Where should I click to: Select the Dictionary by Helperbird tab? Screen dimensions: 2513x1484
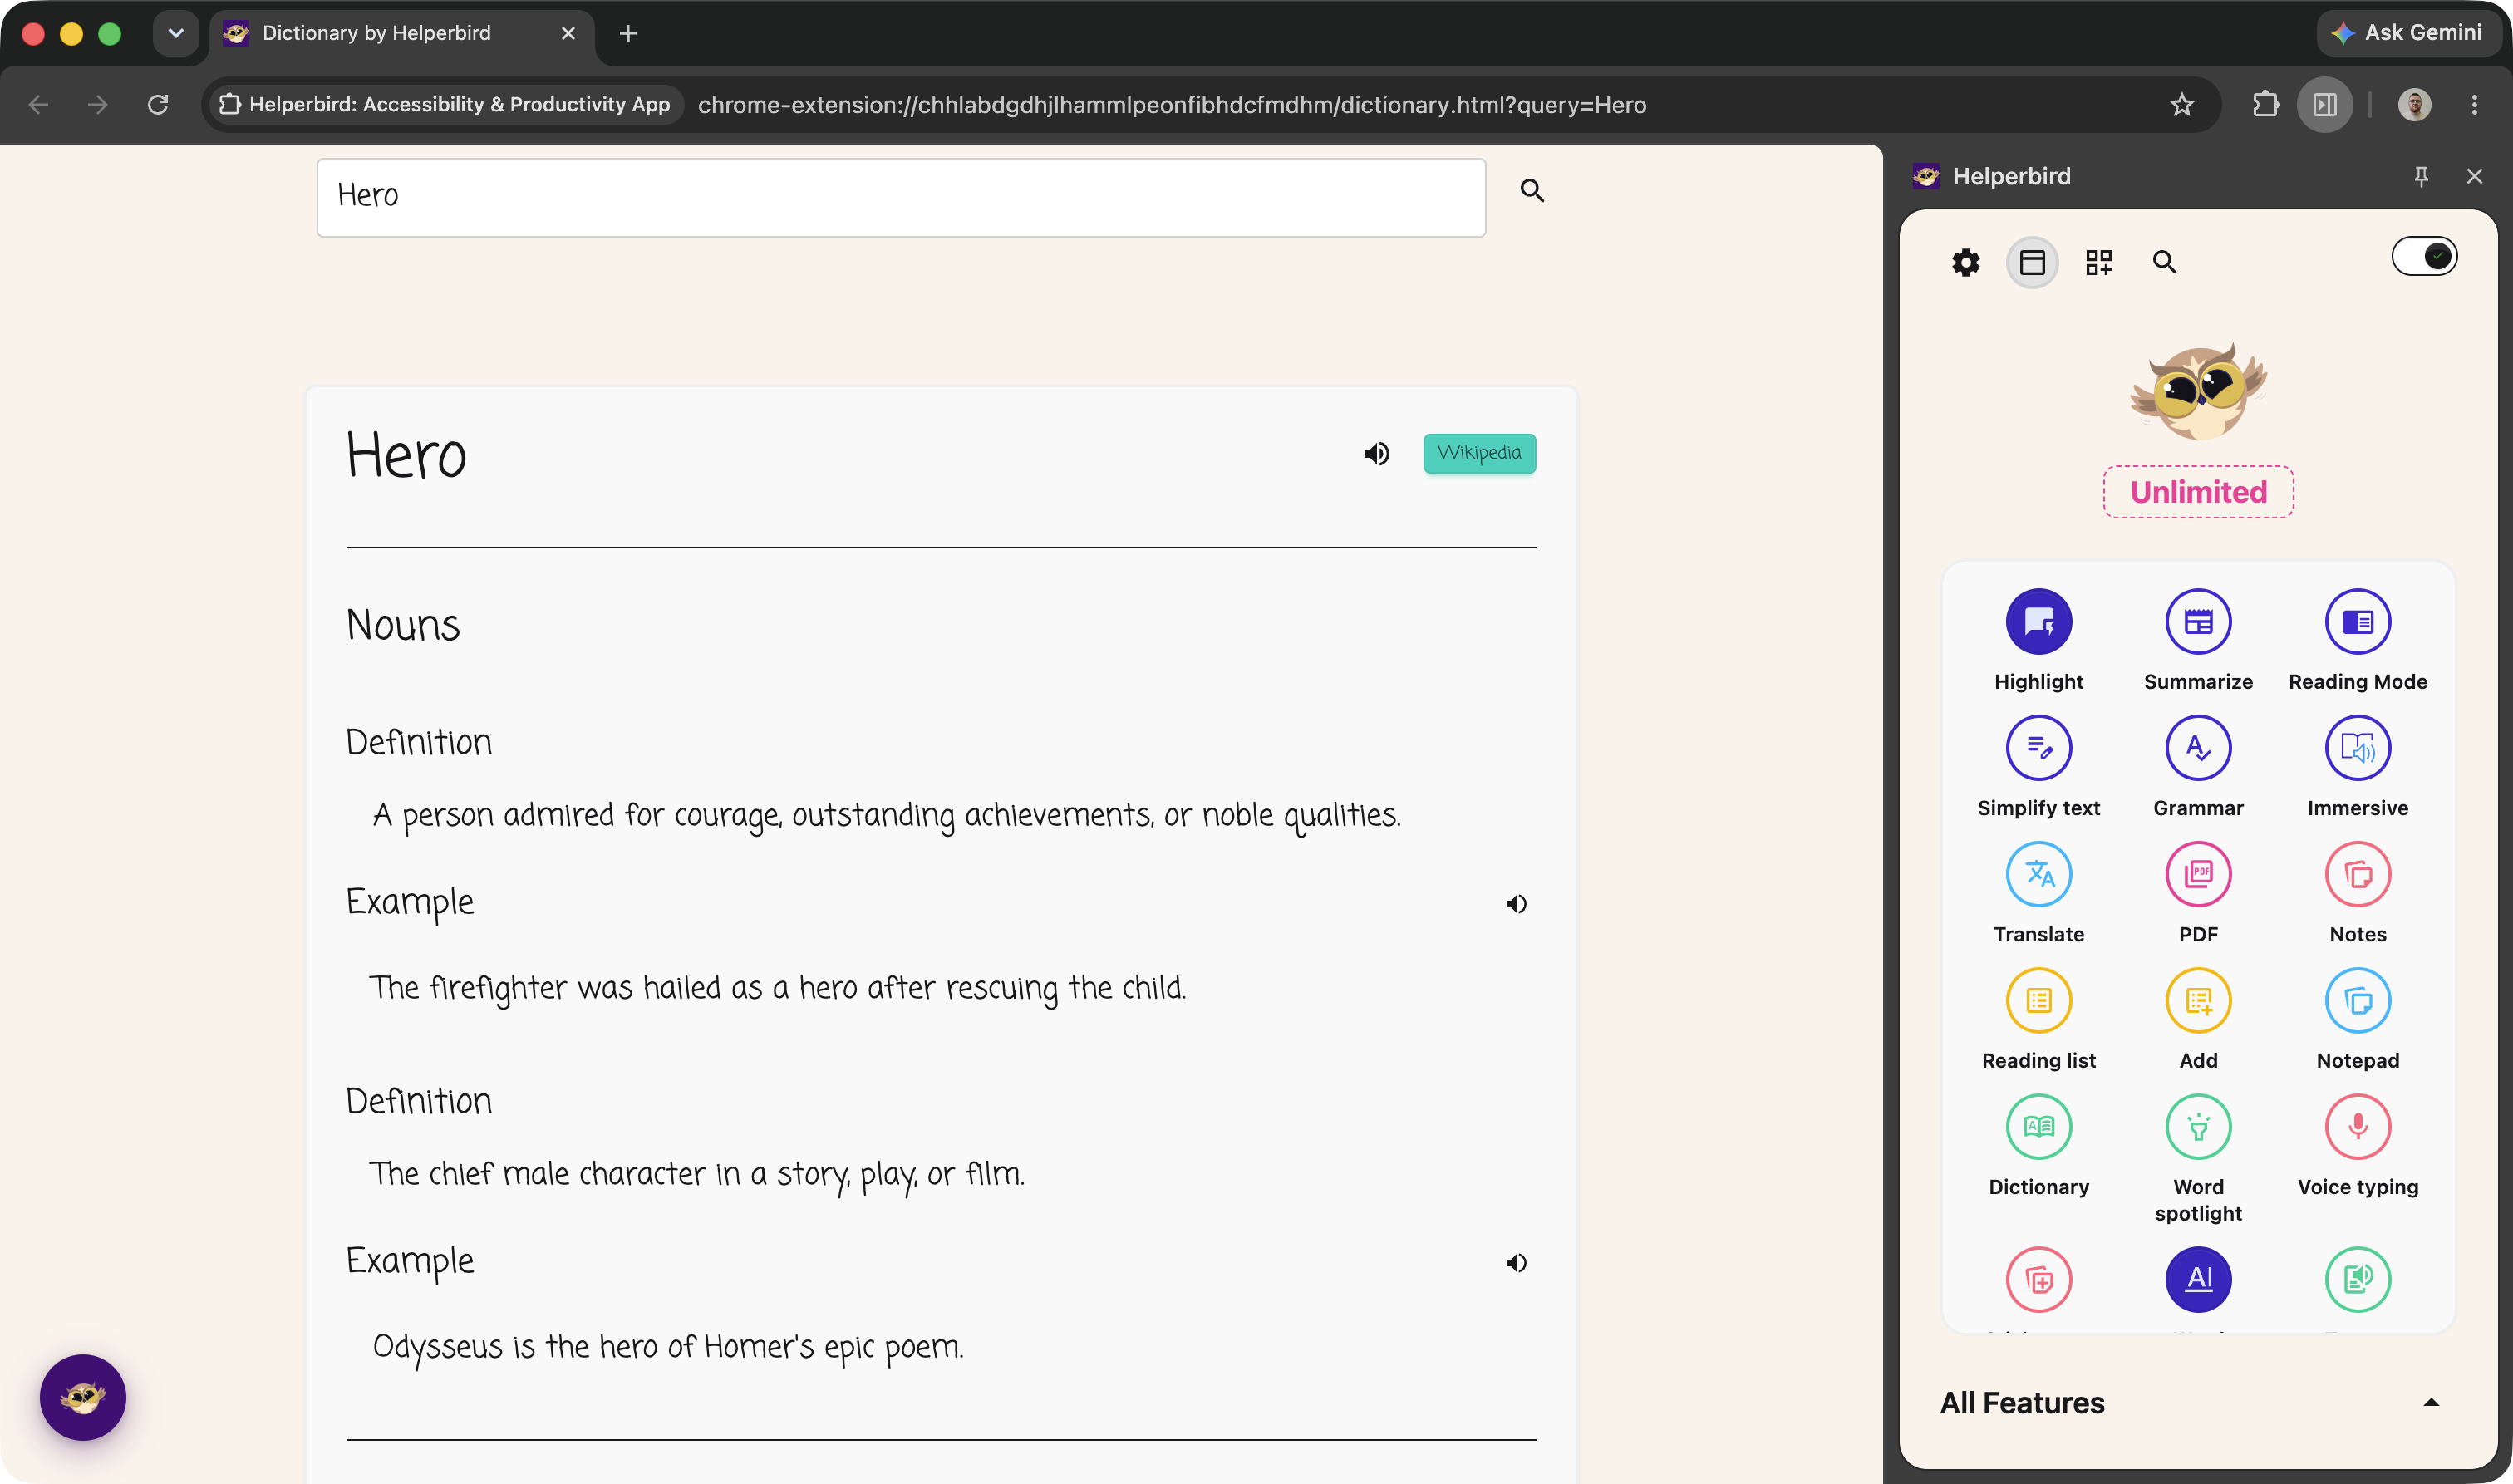pos(400,33)
